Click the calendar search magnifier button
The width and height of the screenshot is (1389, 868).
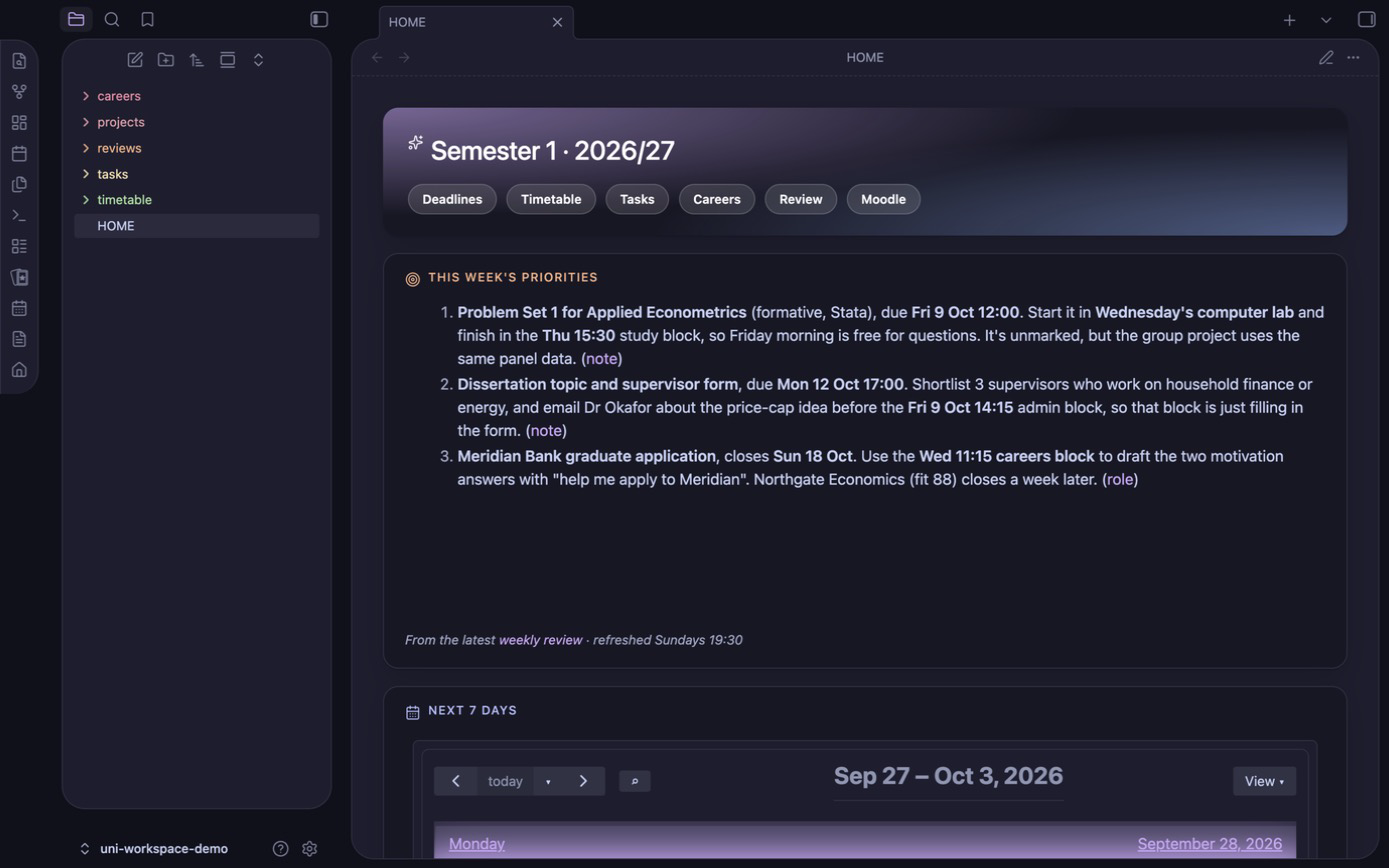[x=635, y=781]
